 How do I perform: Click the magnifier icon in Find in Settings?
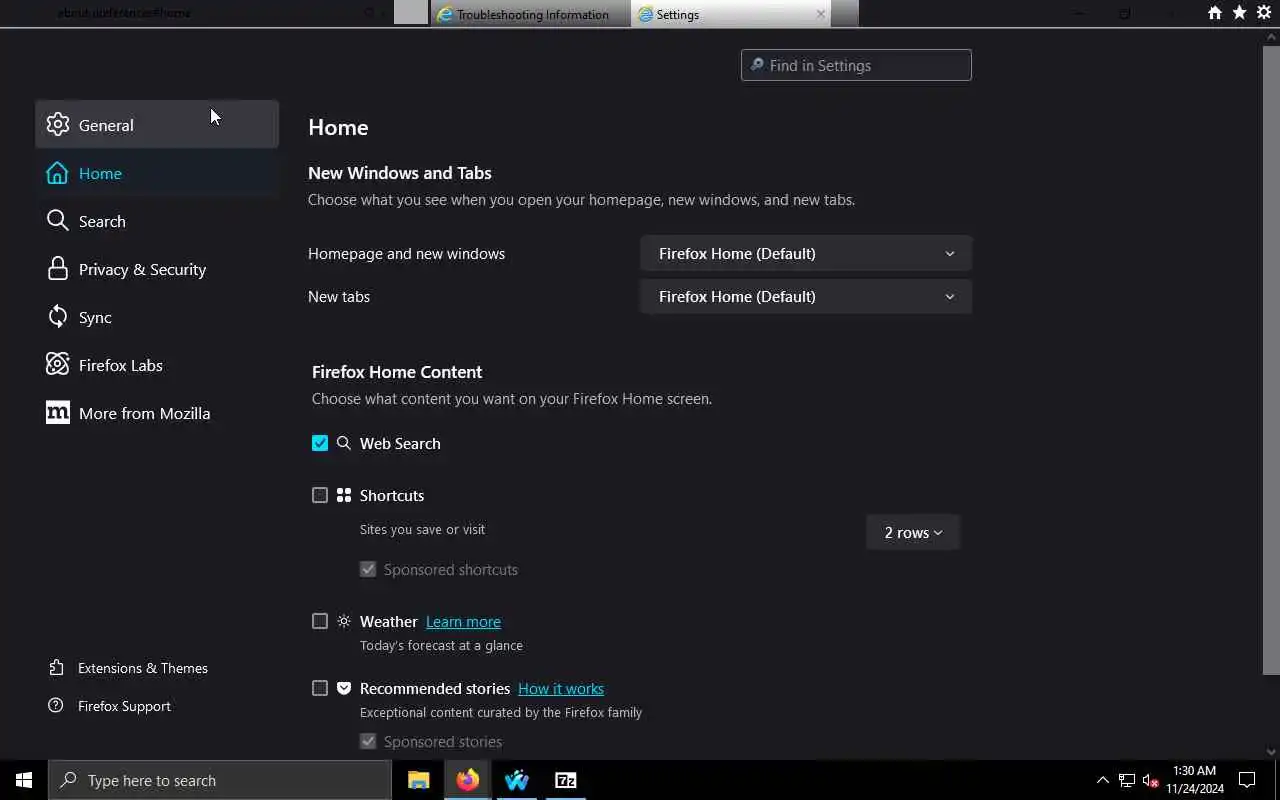point(757,65)
